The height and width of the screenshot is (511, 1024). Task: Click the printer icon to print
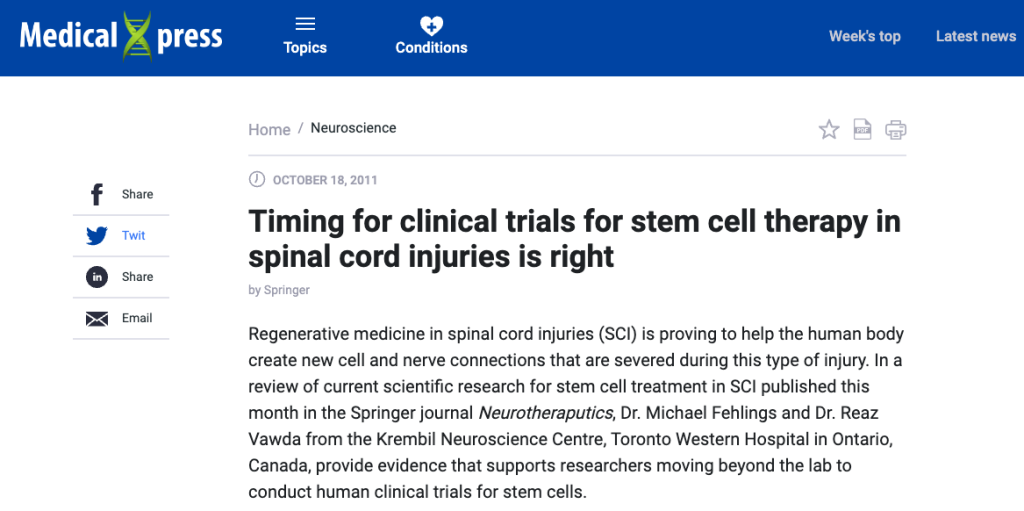click(x=896, y=129)
